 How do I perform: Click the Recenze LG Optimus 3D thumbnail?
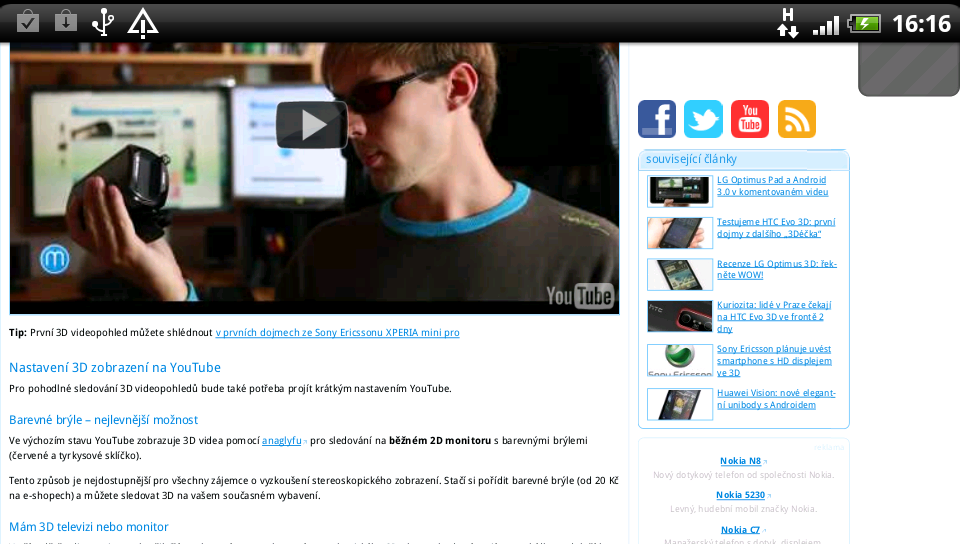pyautogui.click(x=679, y=274)
